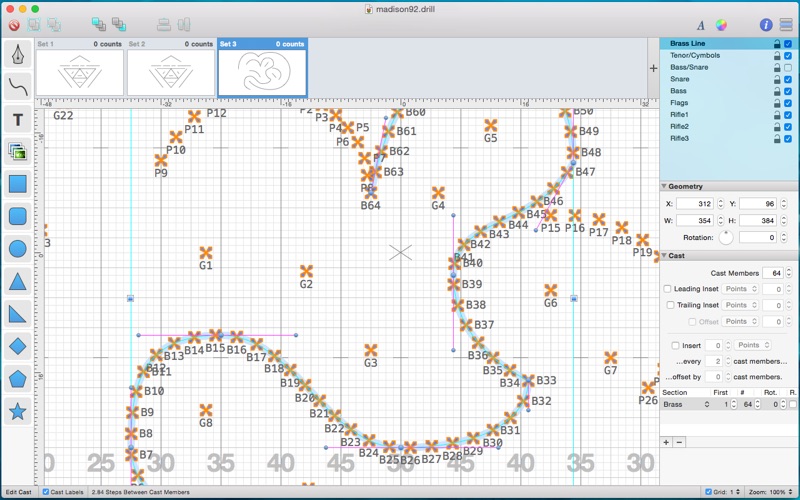Click the Cast Members stepper
Viewport: 800px width, 500px height.
click(x=789, y=273)
